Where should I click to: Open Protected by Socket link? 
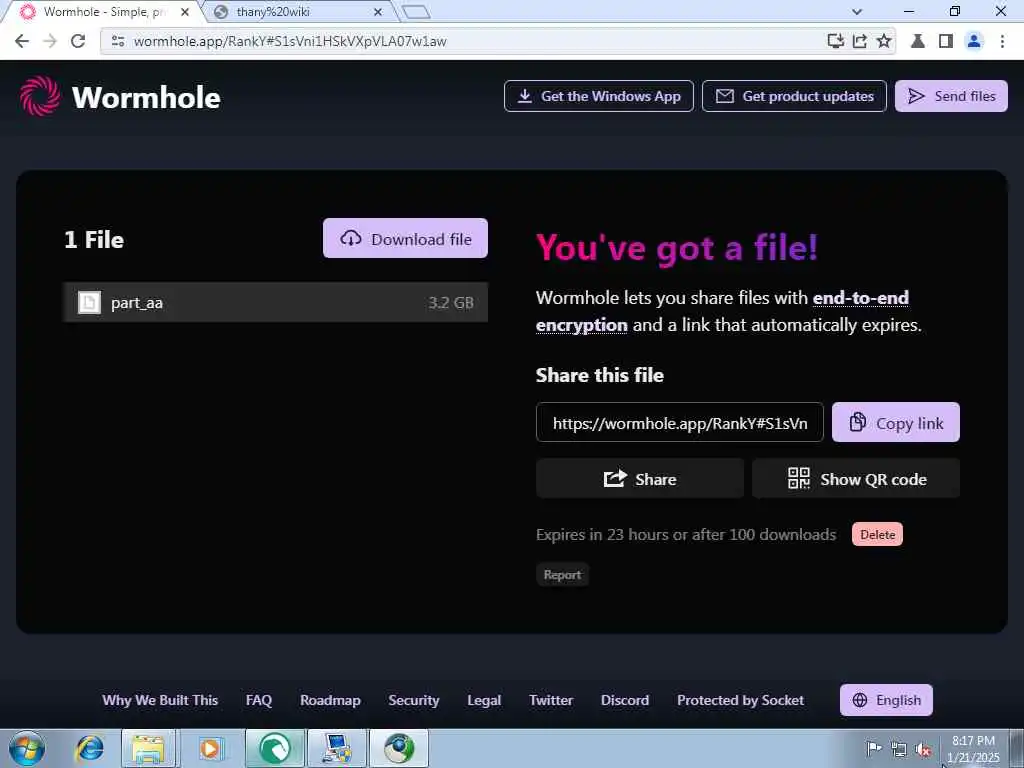[x=740, y=700]
